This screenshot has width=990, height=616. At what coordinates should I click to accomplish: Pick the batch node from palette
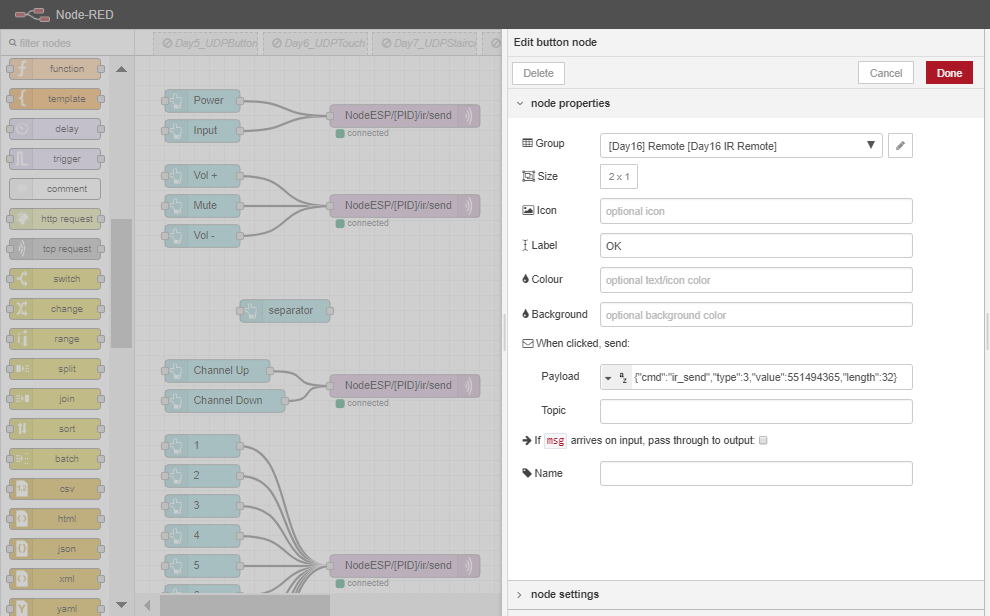tap(55, 459)
